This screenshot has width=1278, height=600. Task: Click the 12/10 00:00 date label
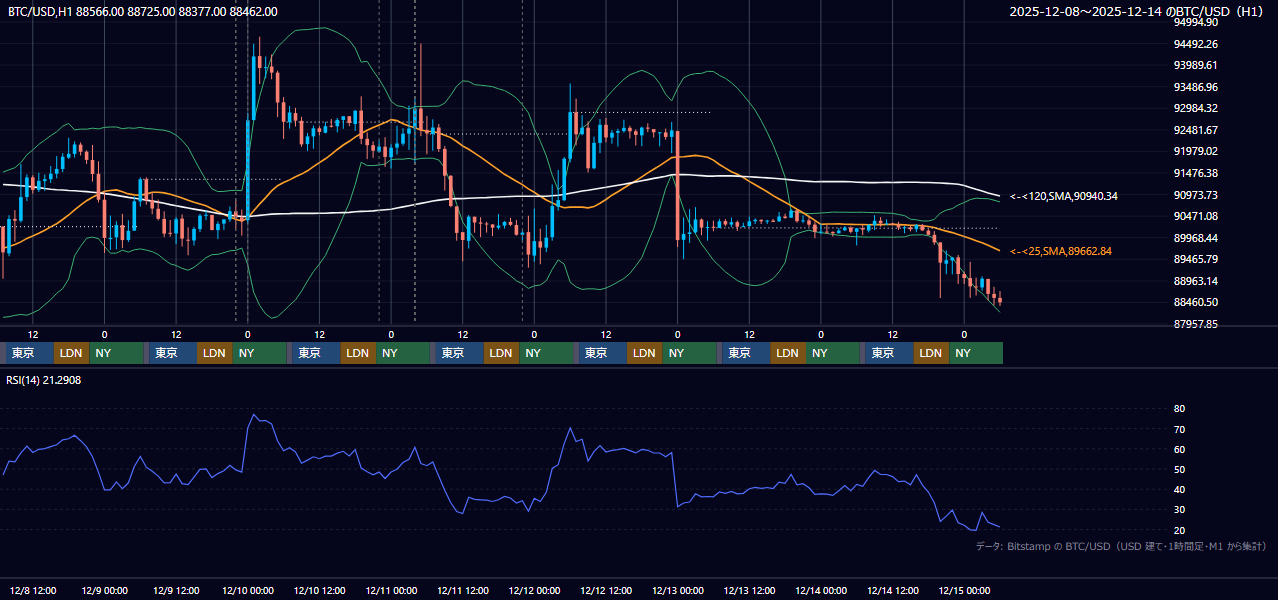(x=248, y=590)
